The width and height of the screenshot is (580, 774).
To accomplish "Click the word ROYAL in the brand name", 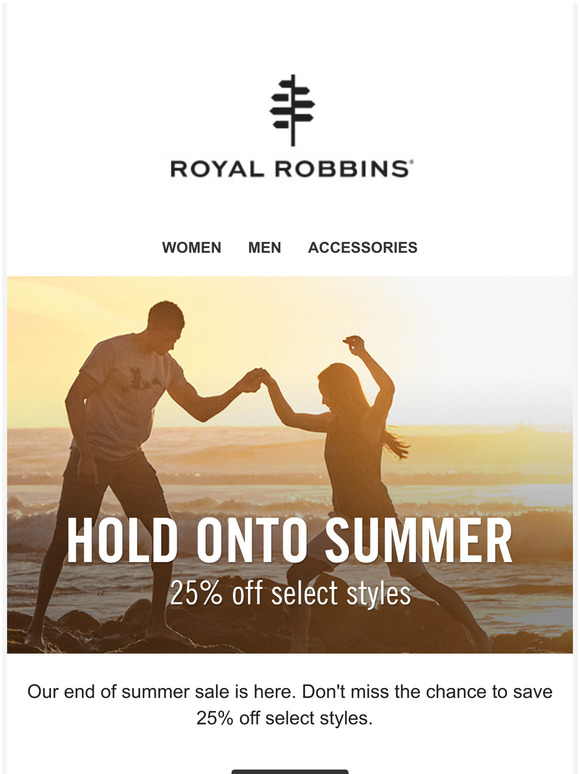I will pyautogui.click(x=217, y=169).
